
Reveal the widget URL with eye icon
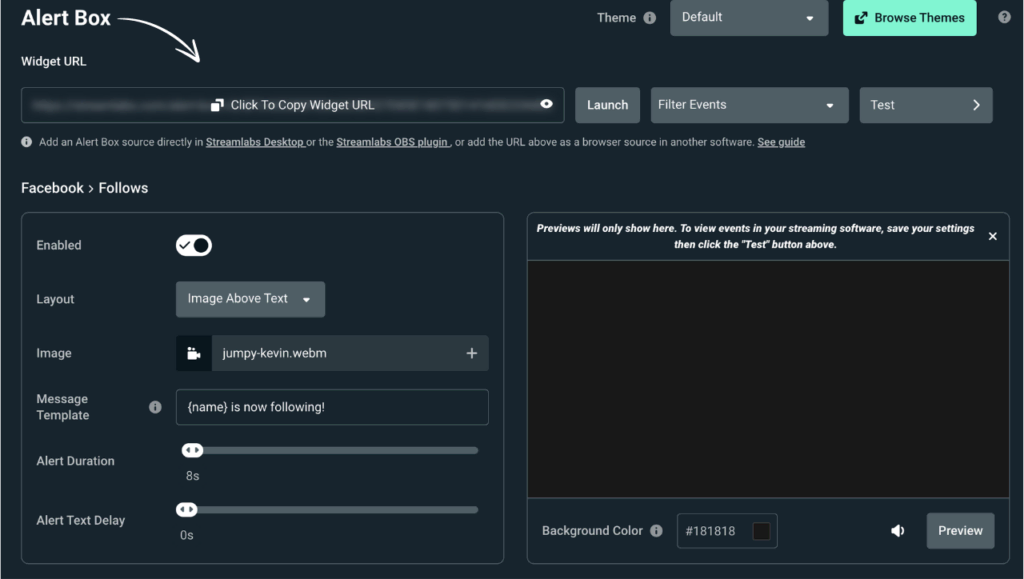tap(546, 104)
